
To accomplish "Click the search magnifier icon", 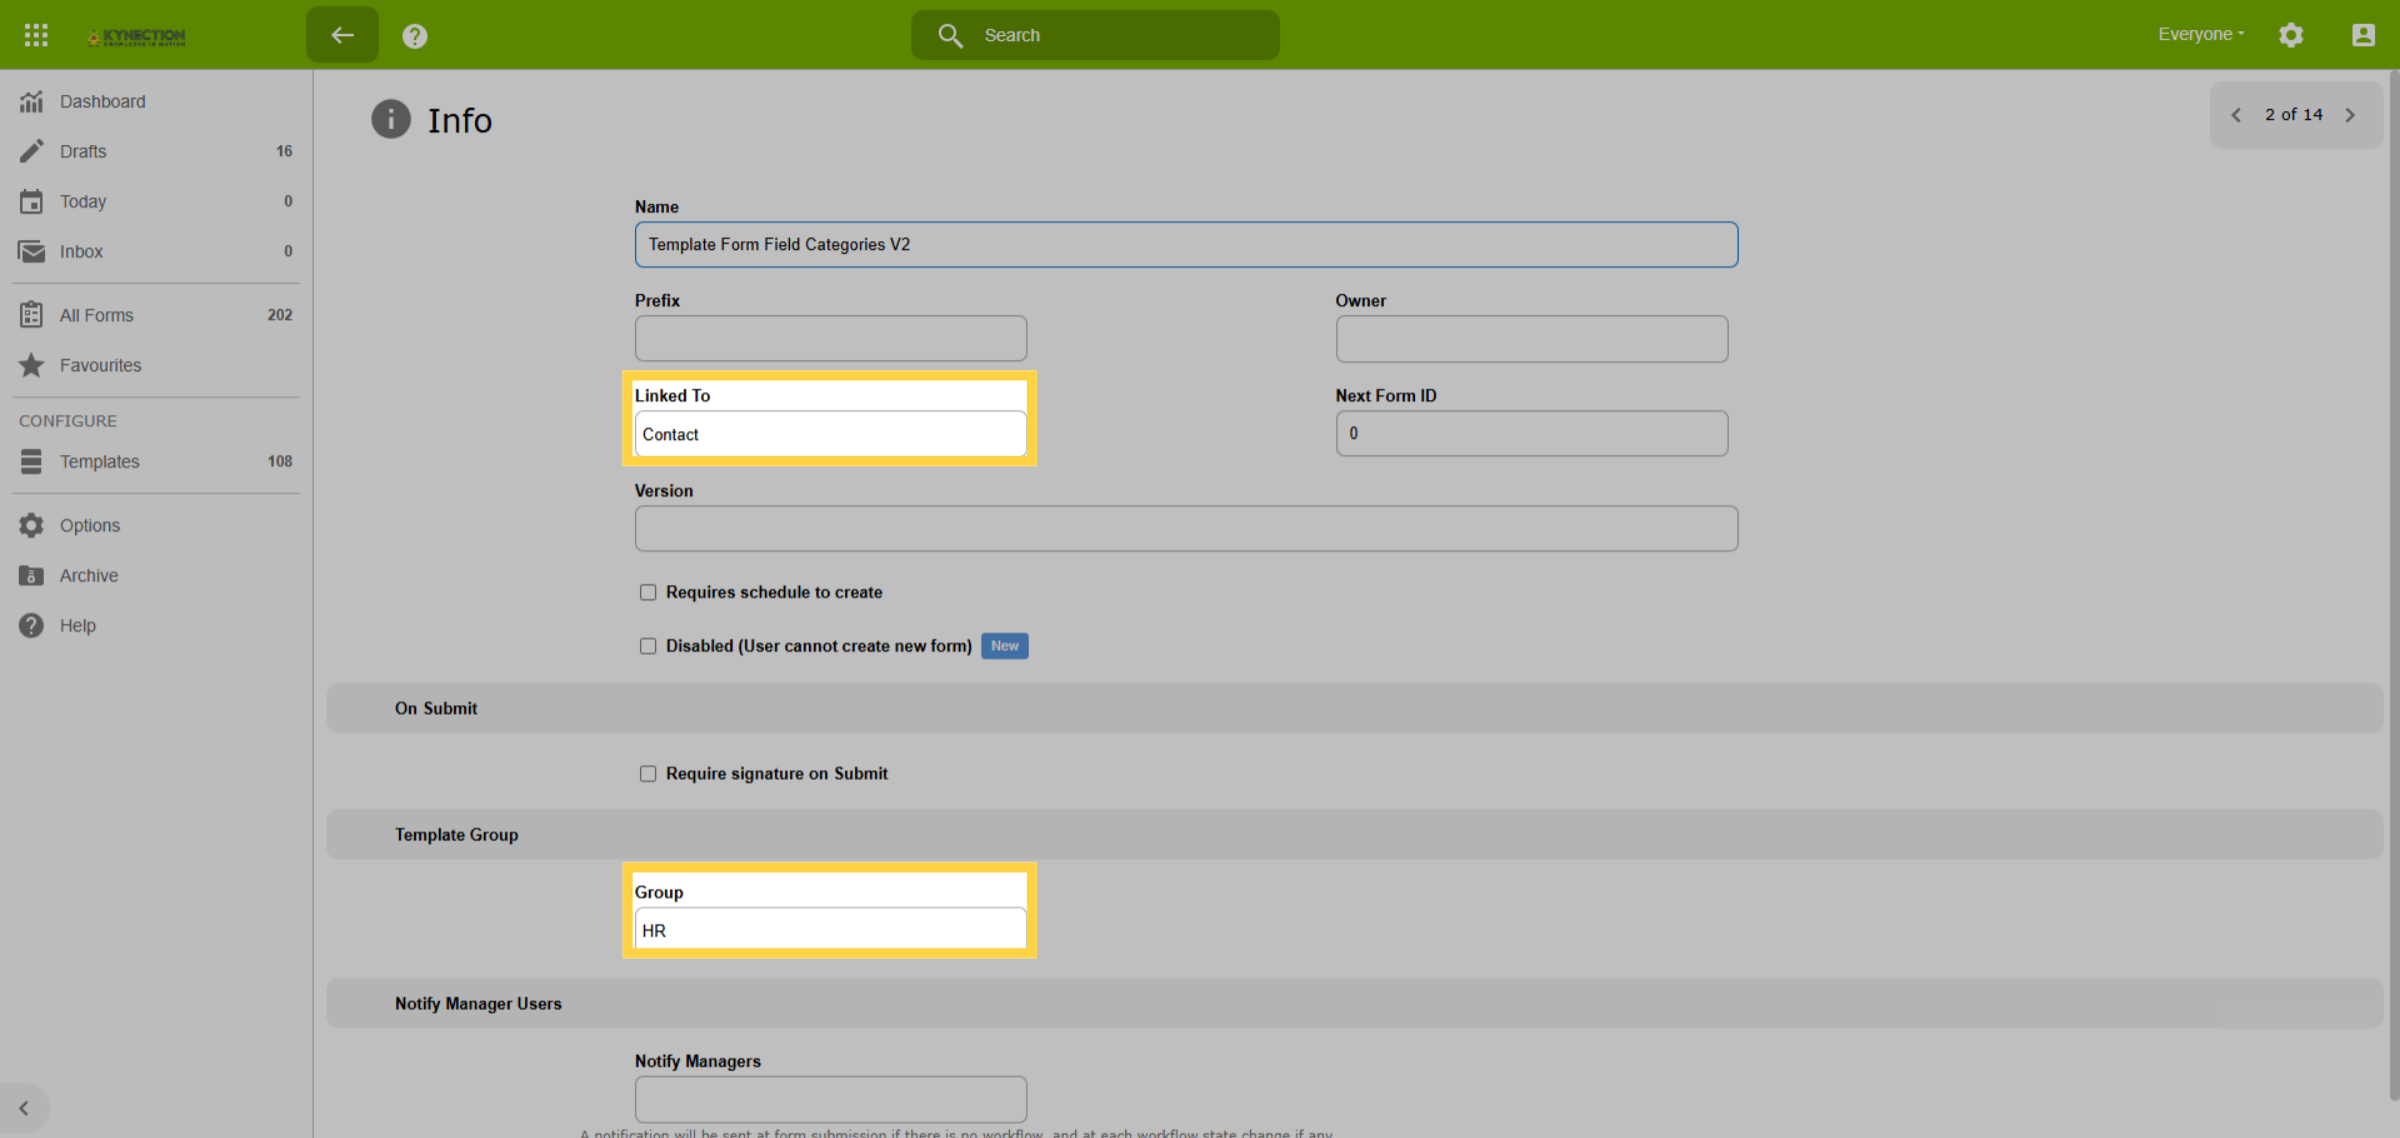I will (x=950, y=36).
